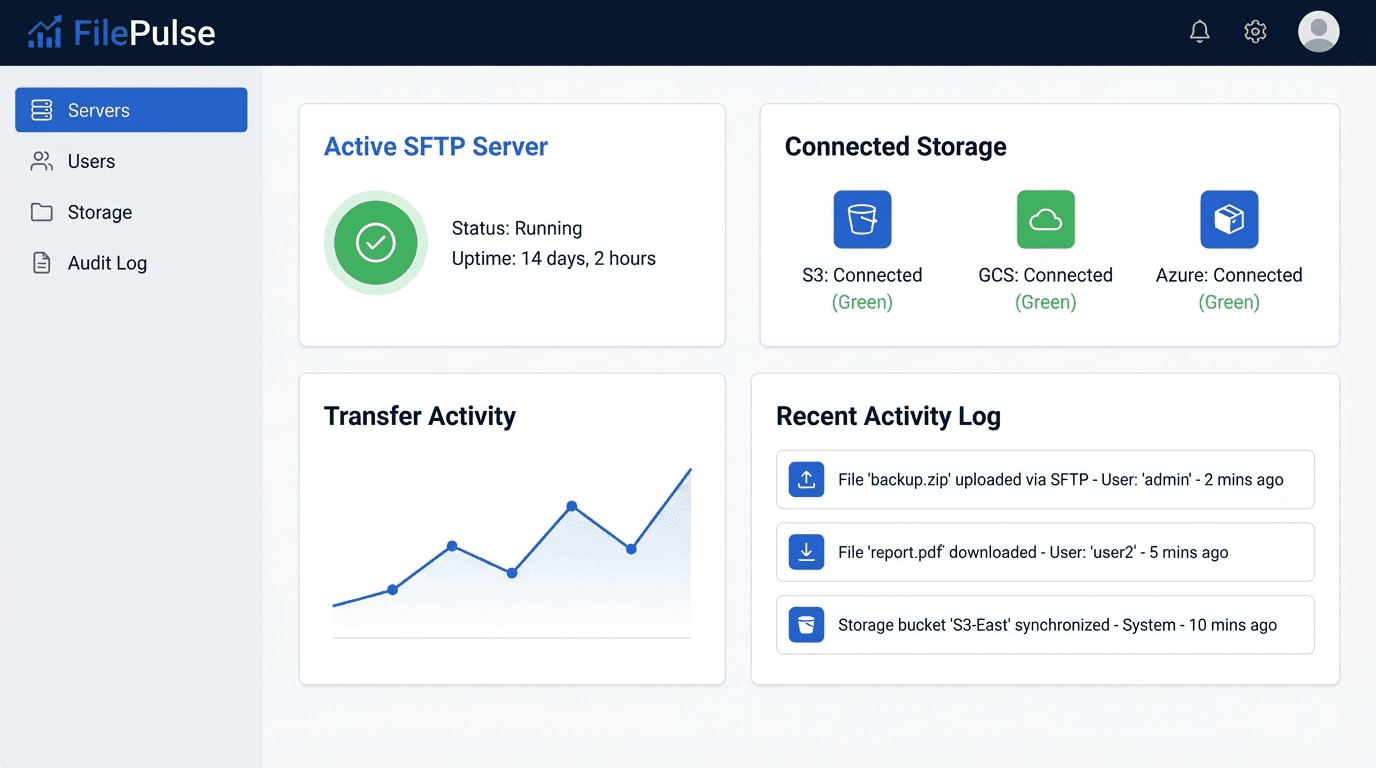The width and height of the screenshot is (1376, 768).
Task: Open notifications via the bell icon
Action: [1199, 31]
